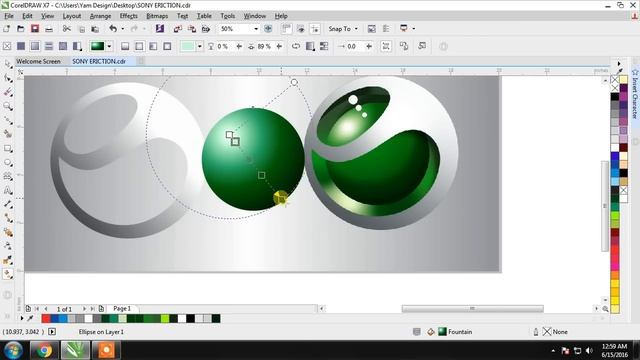This screenshot has height=360, width=640.
Task: Switch to the No Fill button
Action: [7, 46]
